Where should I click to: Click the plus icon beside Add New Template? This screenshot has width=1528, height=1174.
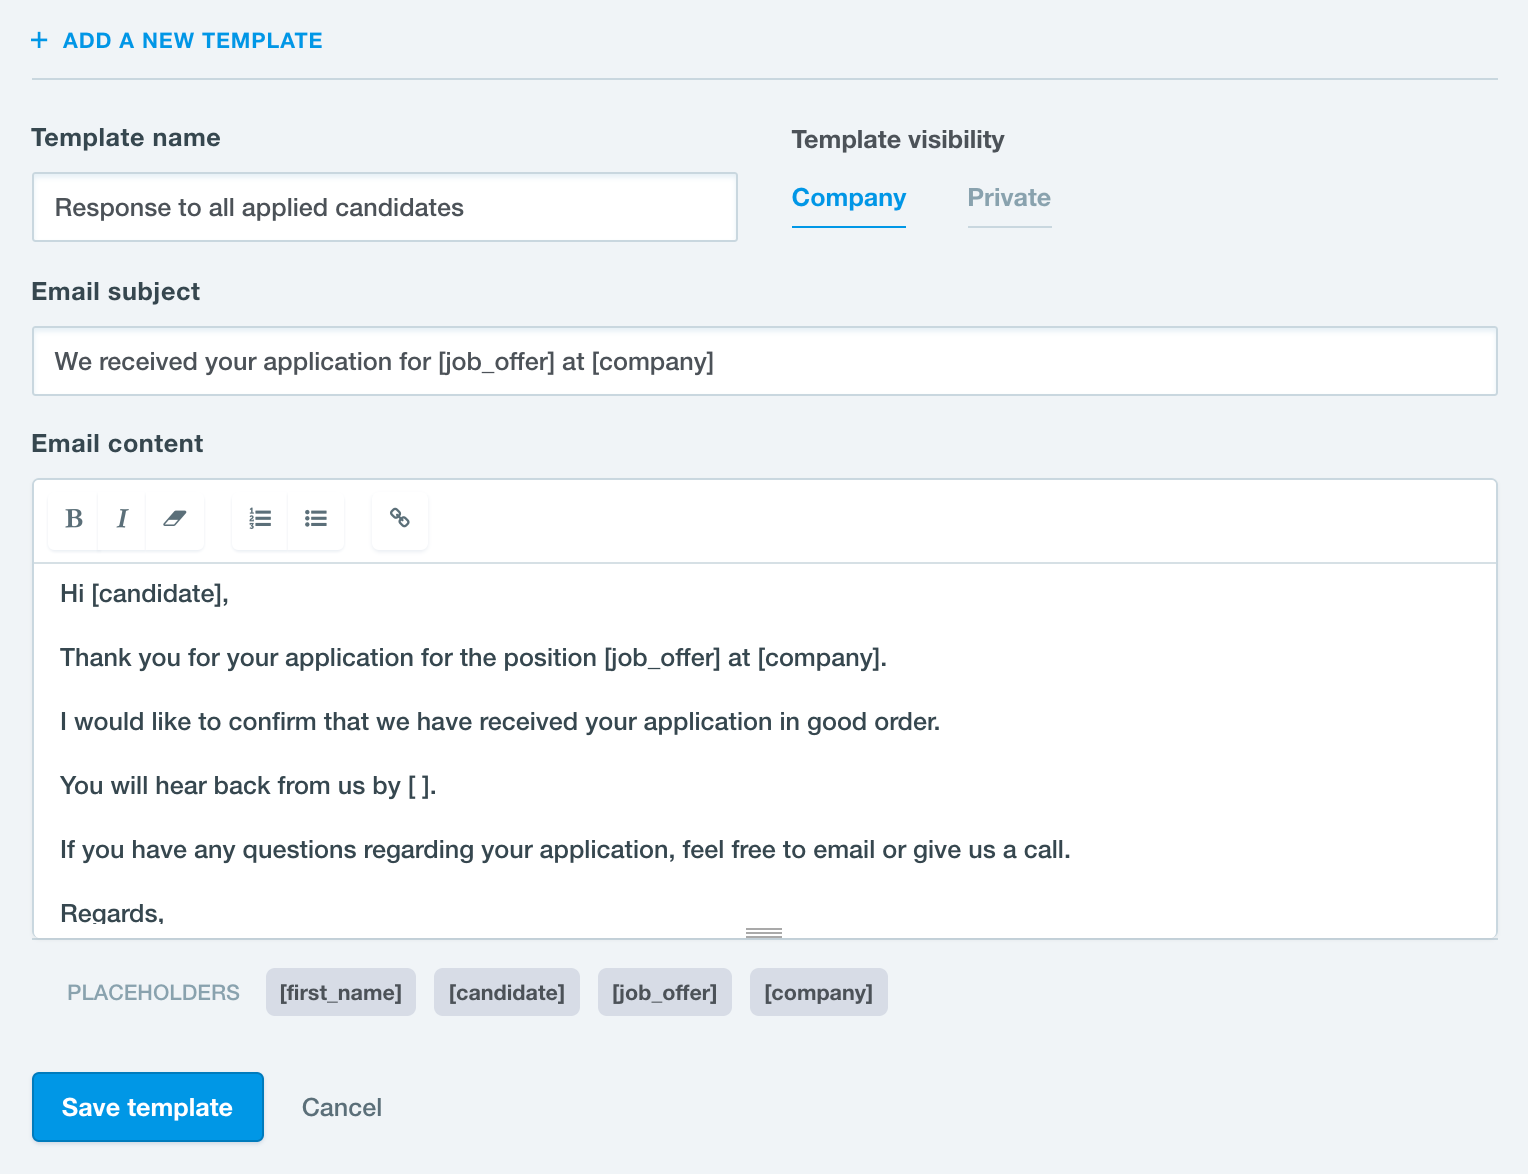39,41
